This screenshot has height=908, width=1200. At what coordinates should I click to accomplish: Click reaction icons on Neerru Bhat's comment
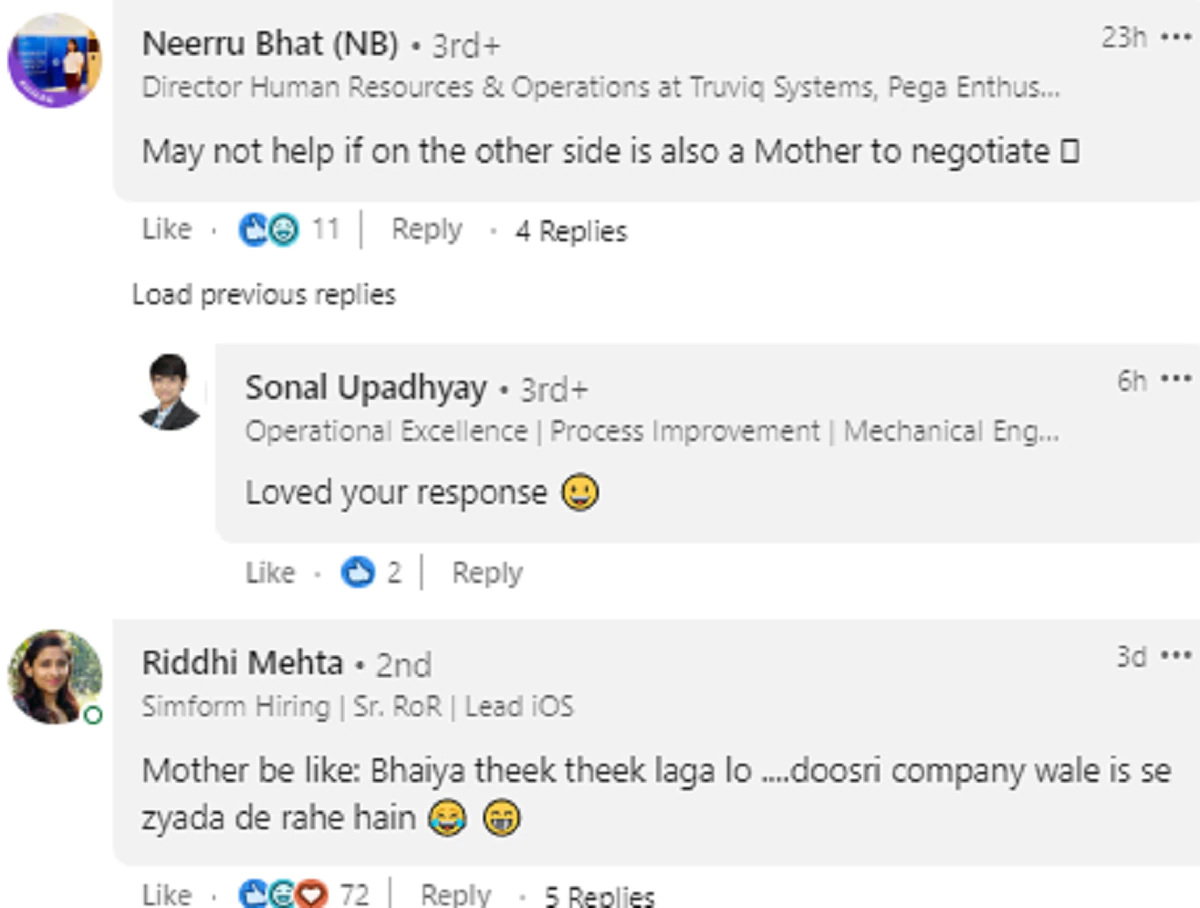[x=269, y=231]
